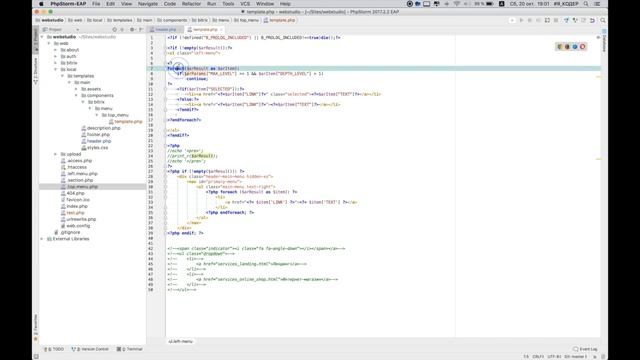Select urlrewrite.php in the project tree
The image size is (640, 360).
tap(78, 219)
